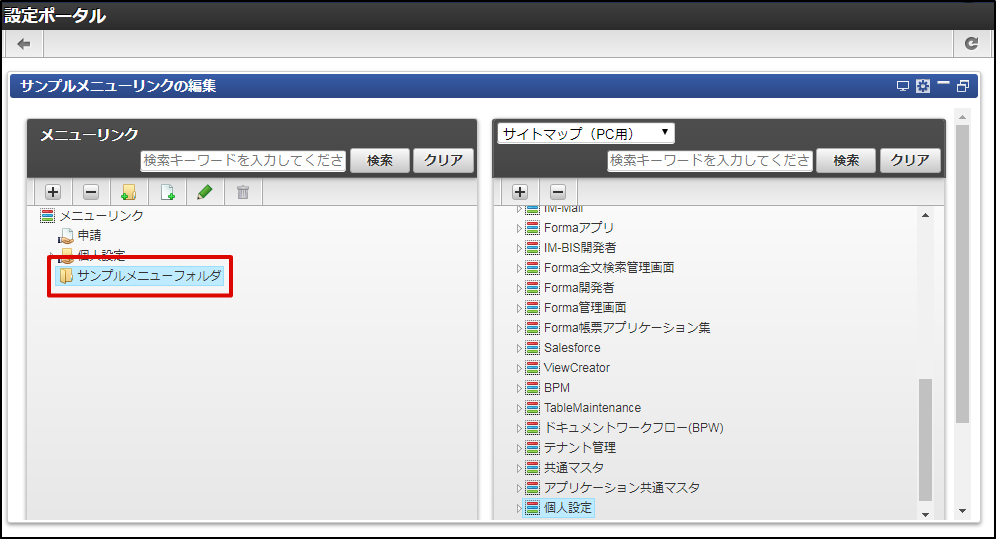This screenshot has height=539, width=996.
Task: Open the サイトマップ（PC用） dropdown
Action: (586, 133)
